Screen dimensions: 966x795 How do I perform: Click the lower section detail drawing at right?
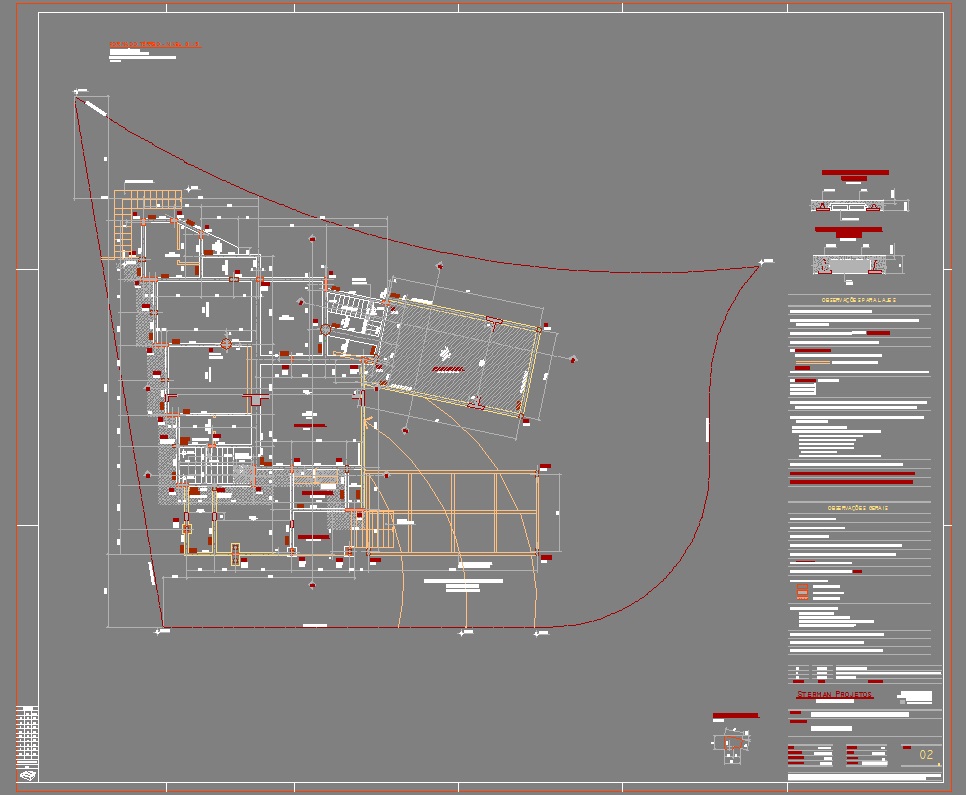click(x=859, y=264)
